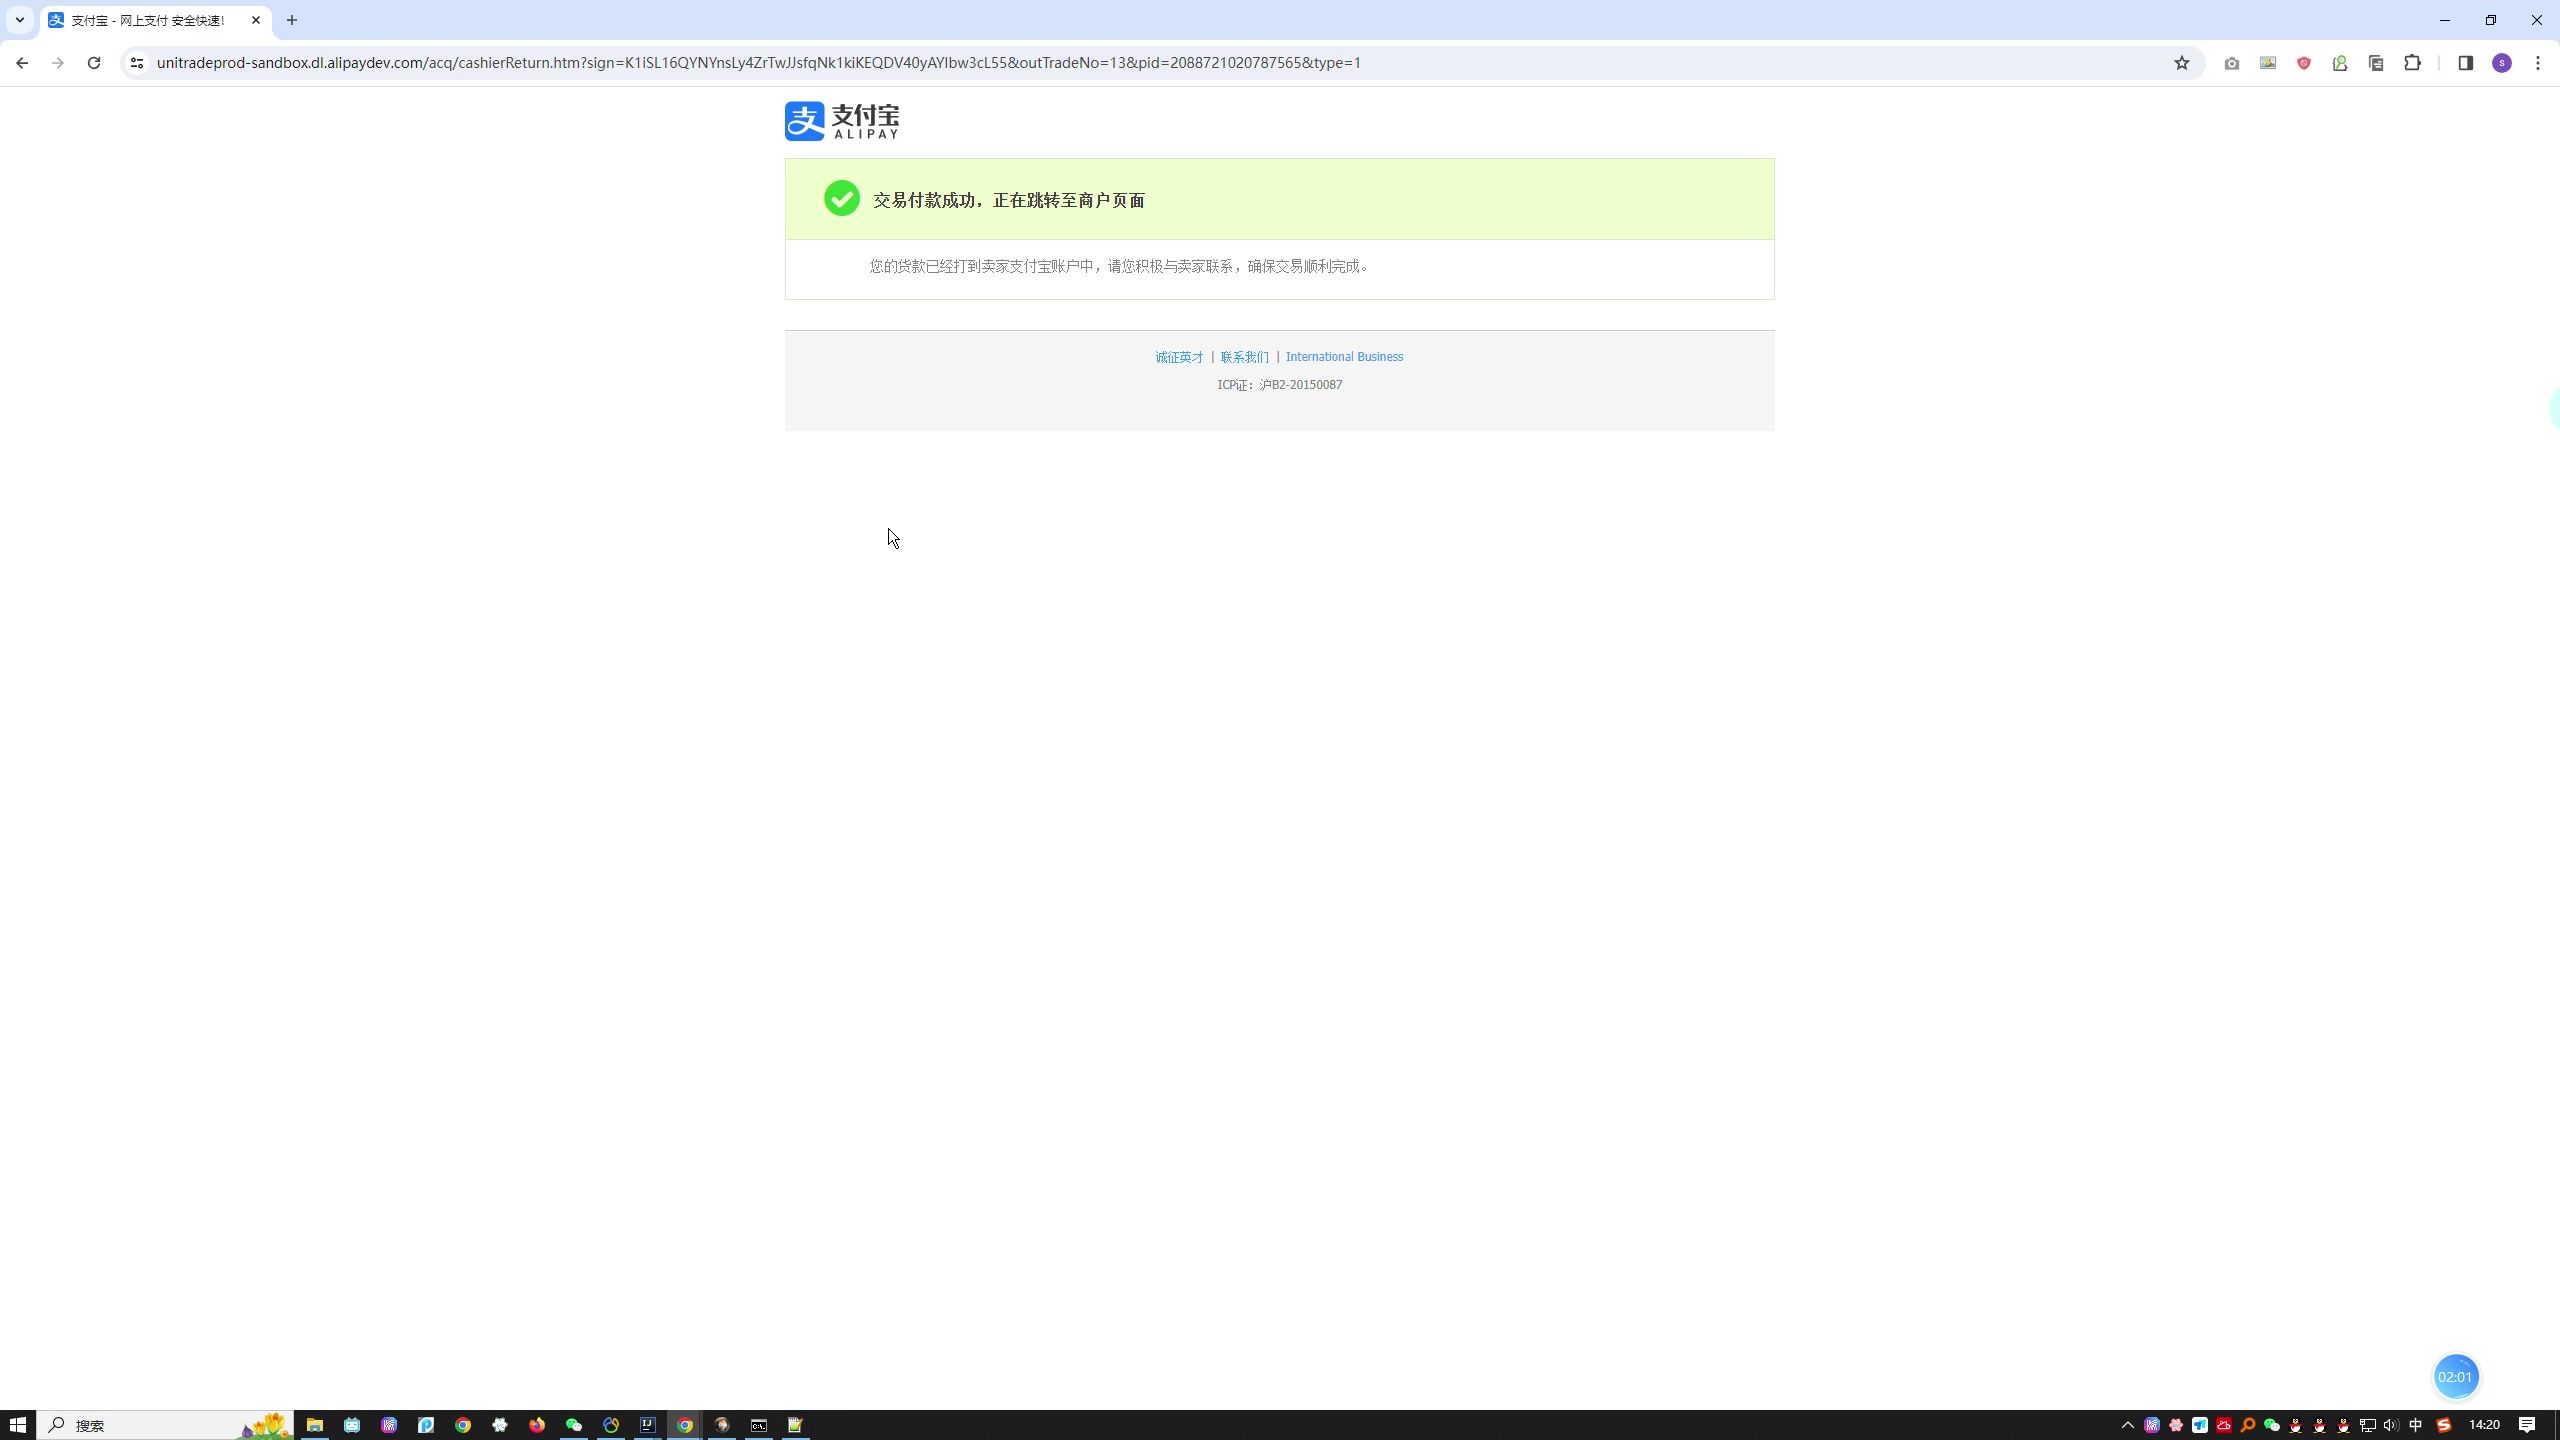Open File Explorer from the taskbar

(x=315, y=1425)
